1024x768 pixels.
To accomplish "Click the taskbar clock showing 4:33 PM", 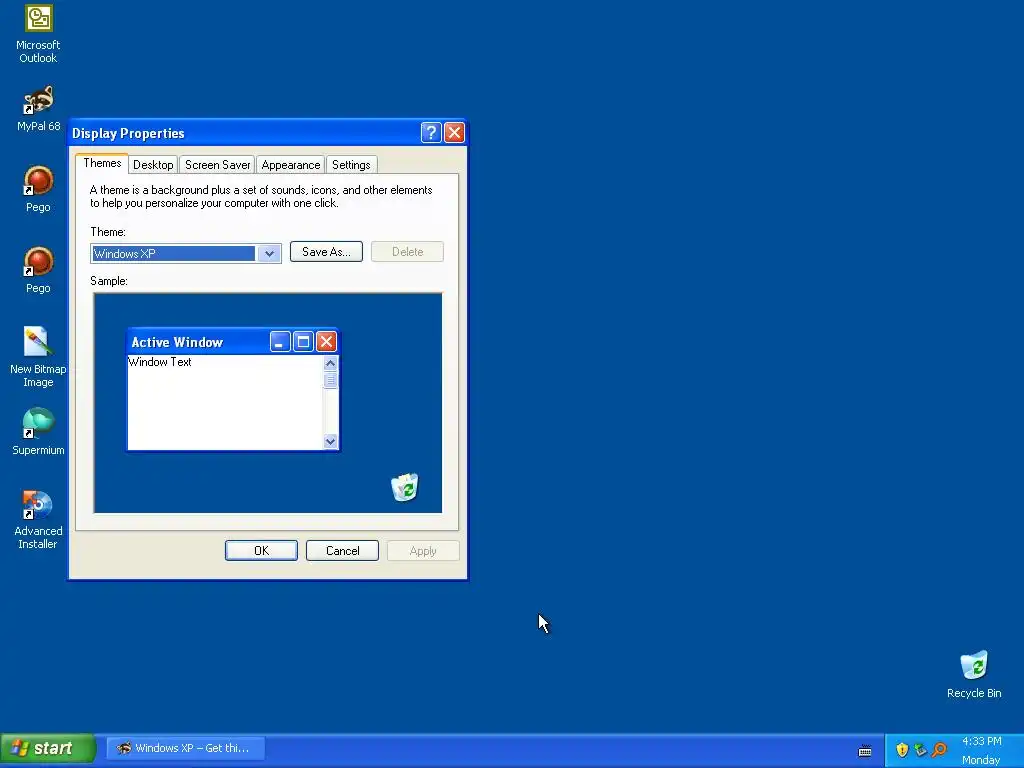I will [982, 741].
